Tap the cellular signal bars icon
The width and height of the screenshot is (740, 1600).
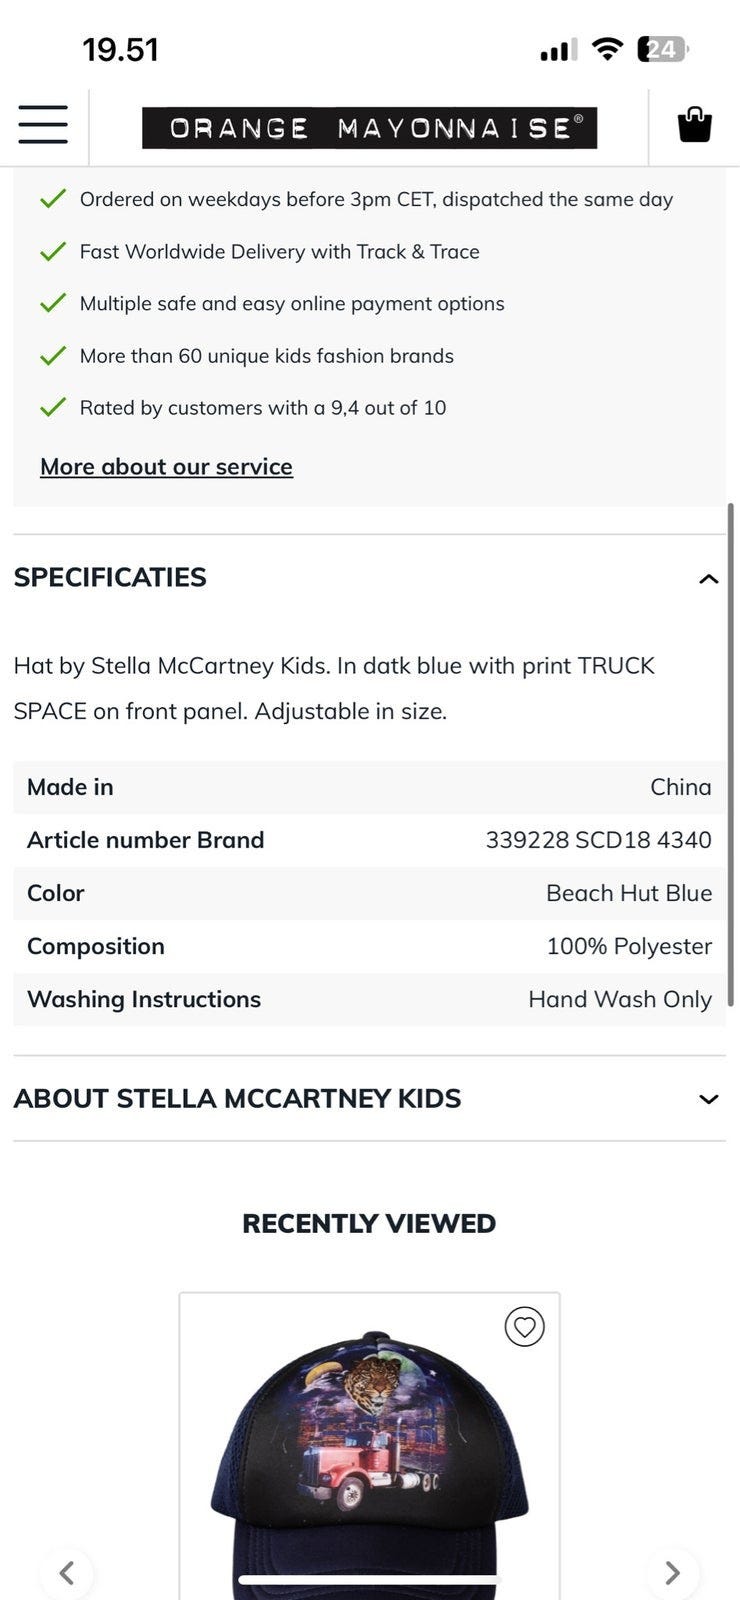coord(558,50)
